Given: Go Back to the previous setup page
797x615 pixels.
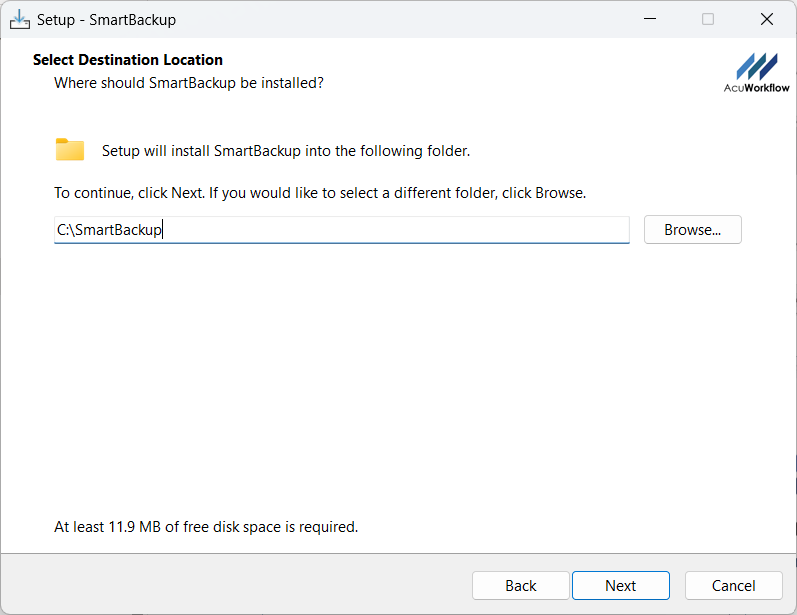Looking at the screenshot, I should click(x=520, y=586).
